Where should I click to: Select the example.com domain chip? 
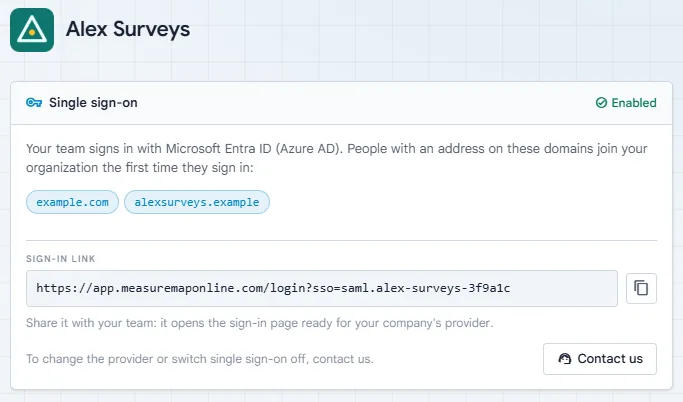coord(72,202)
